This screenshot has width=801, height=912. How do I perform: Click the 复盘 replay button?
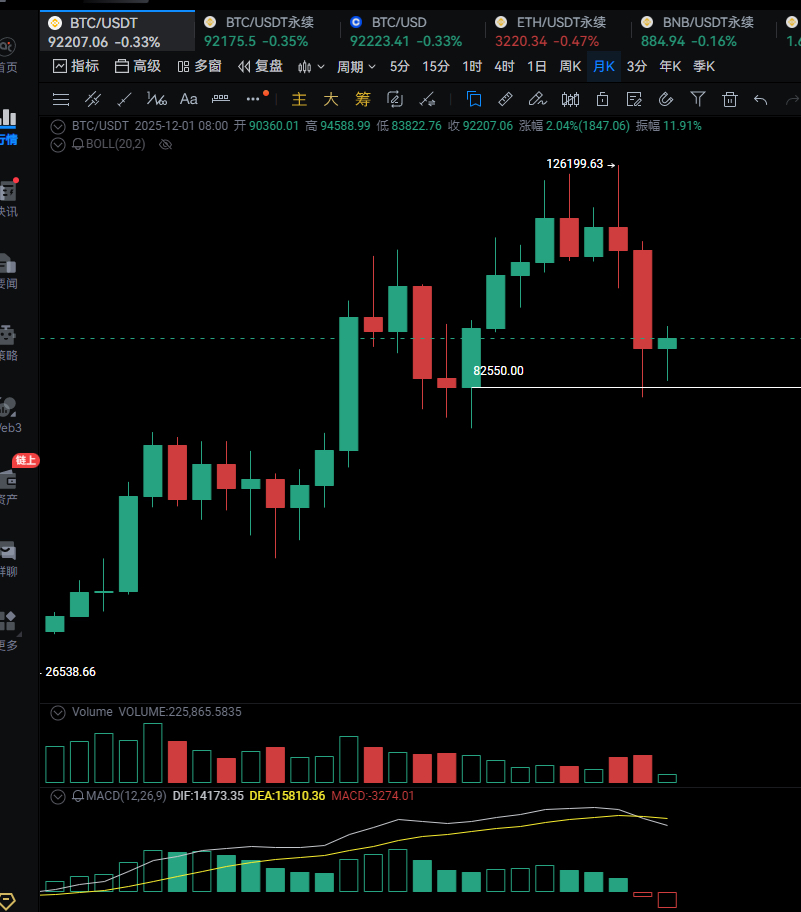pyautogui.click(x=260, y=66)
